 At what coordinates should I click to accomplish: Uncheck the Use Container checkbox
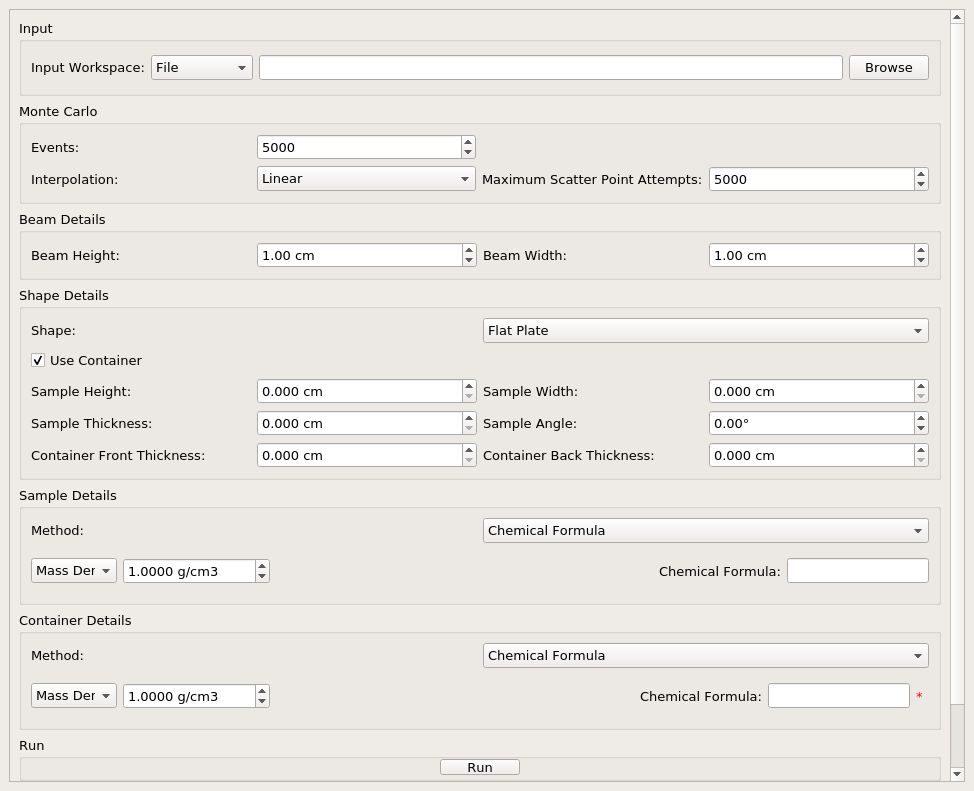click(38, 360)
